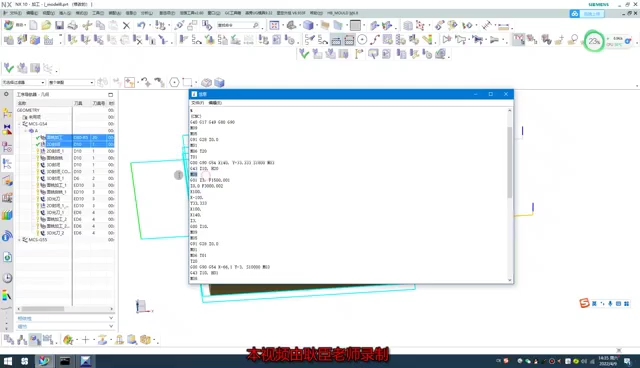Click the Windows Start button
Viewport: 640px width, 368px height.
[x=8, y=361]
